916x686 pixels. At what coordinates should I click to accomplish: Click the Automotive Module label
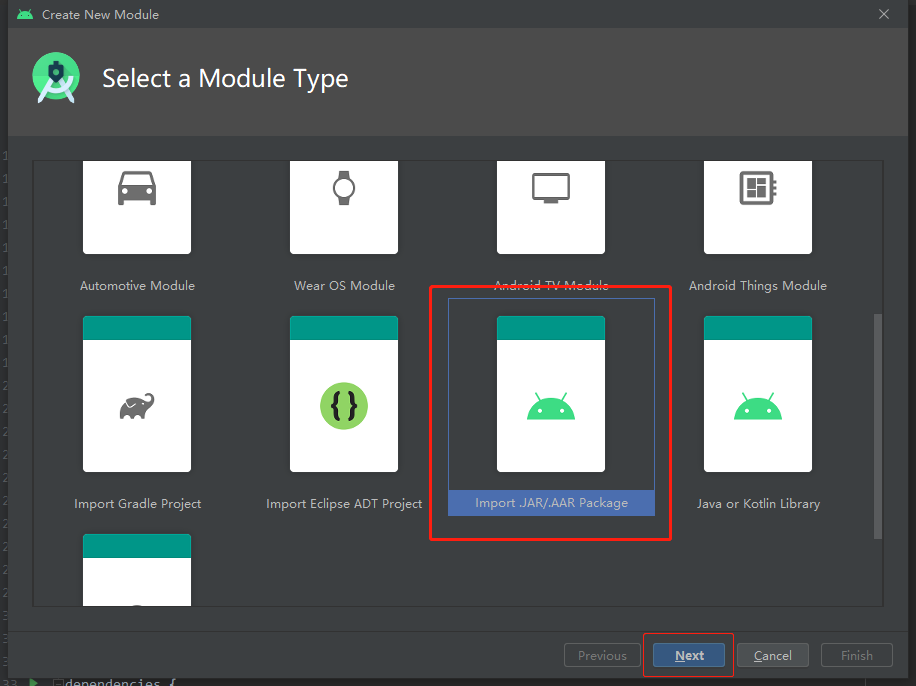point(137,286)
